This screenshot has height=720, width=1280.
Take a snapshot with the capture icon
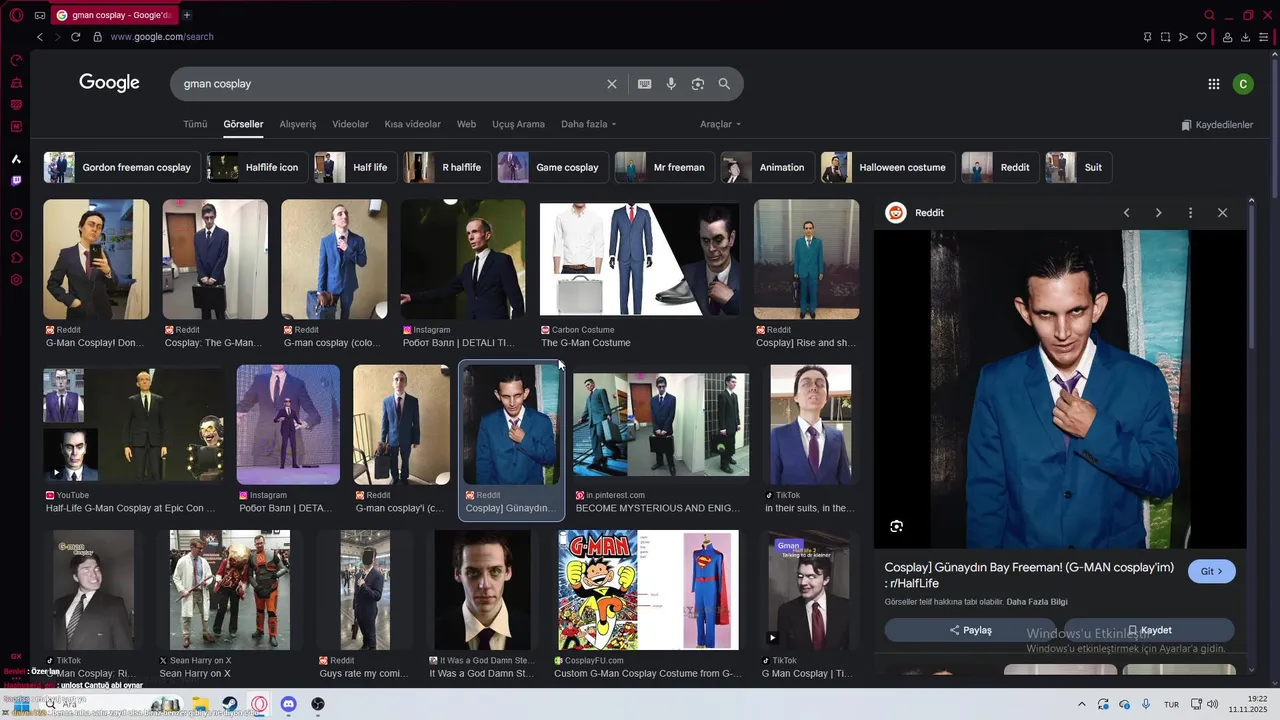[1165, 37]
